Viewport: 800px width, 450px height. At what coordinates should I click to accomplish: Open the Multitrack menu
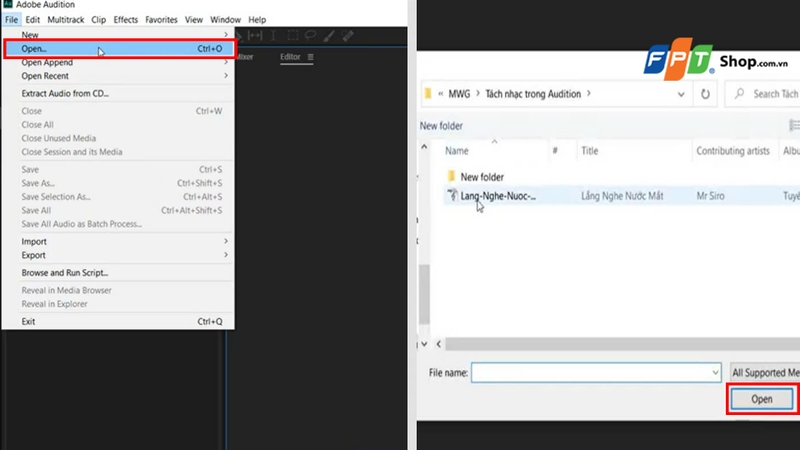tap(65, 20)
